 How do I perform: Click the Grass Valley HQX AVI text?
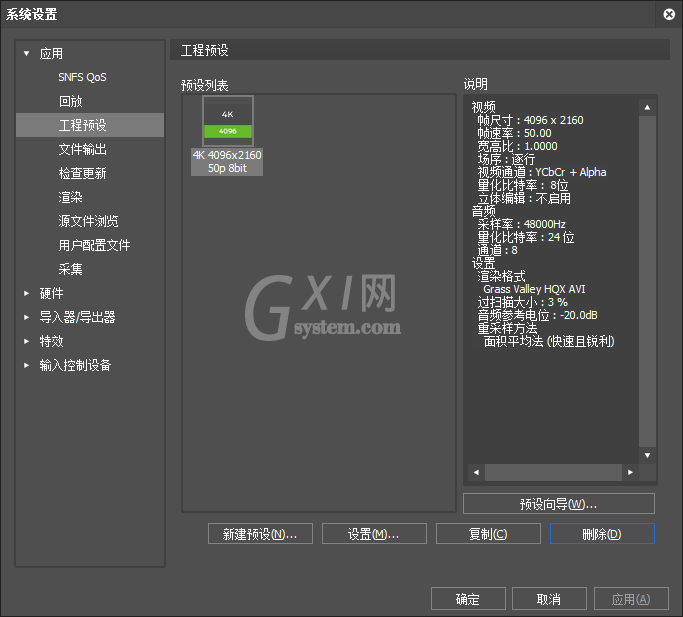534,289
